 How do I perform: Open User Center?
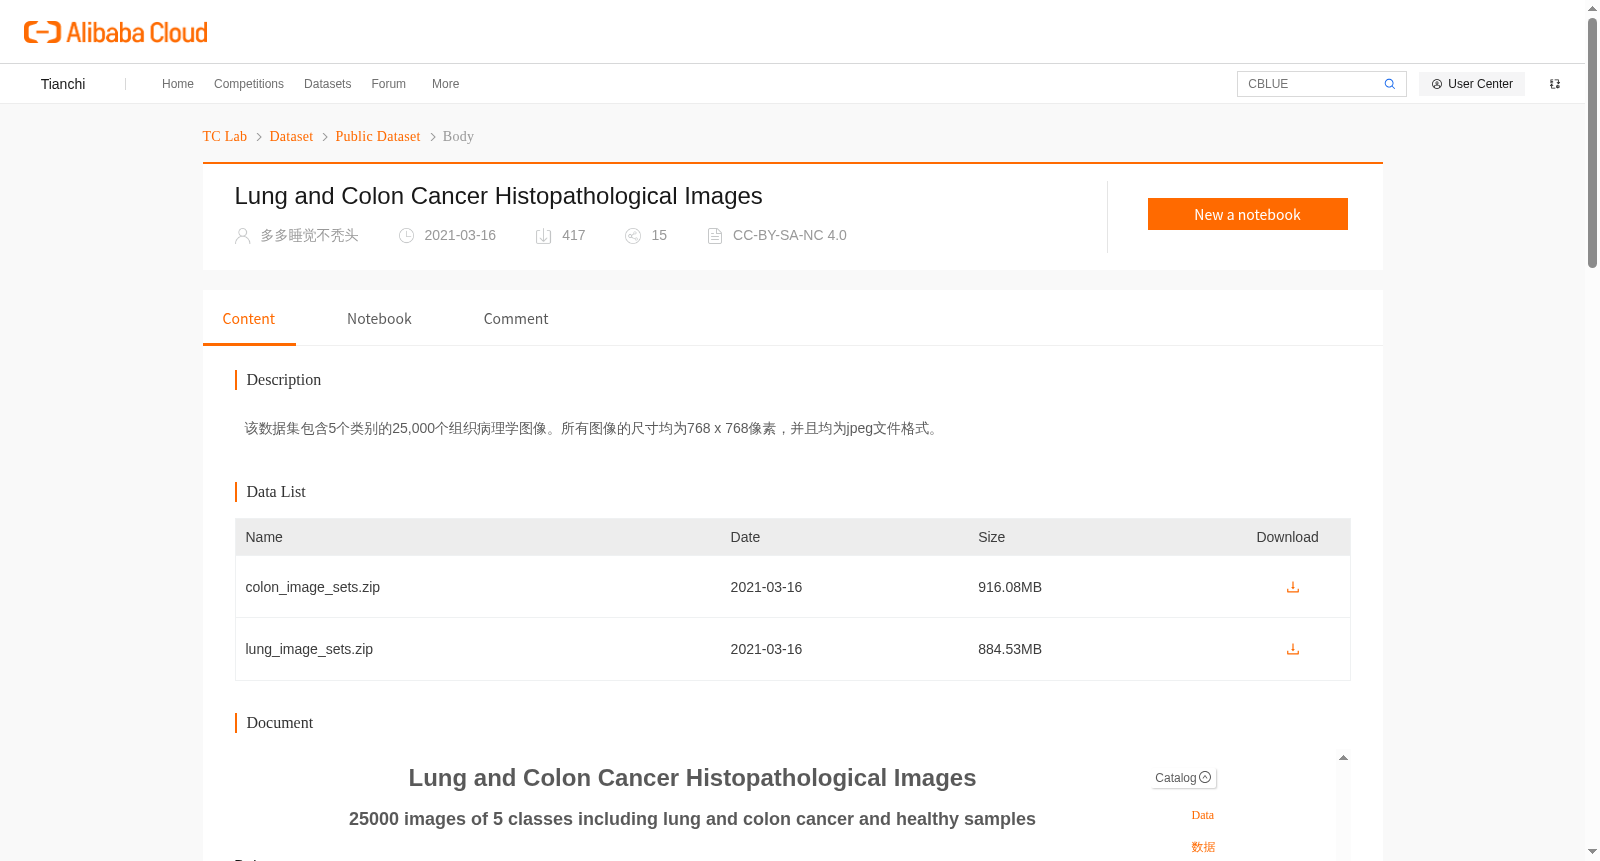1472,84
